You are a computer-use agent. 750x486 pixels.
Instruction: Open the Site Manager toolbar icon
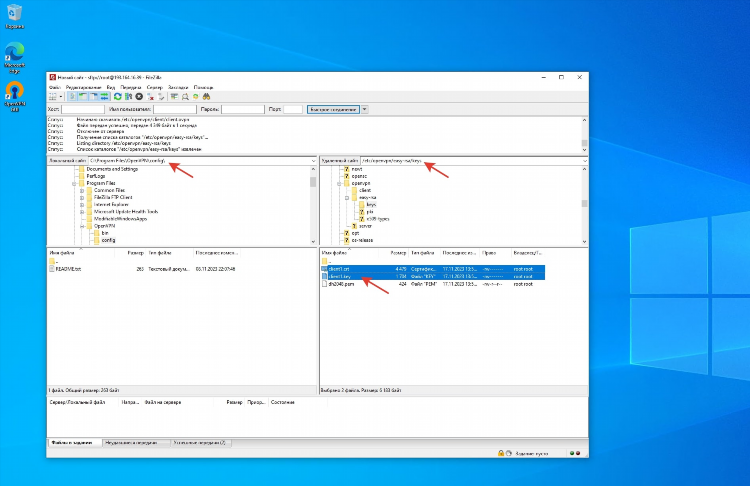click(x=53, y=97)
